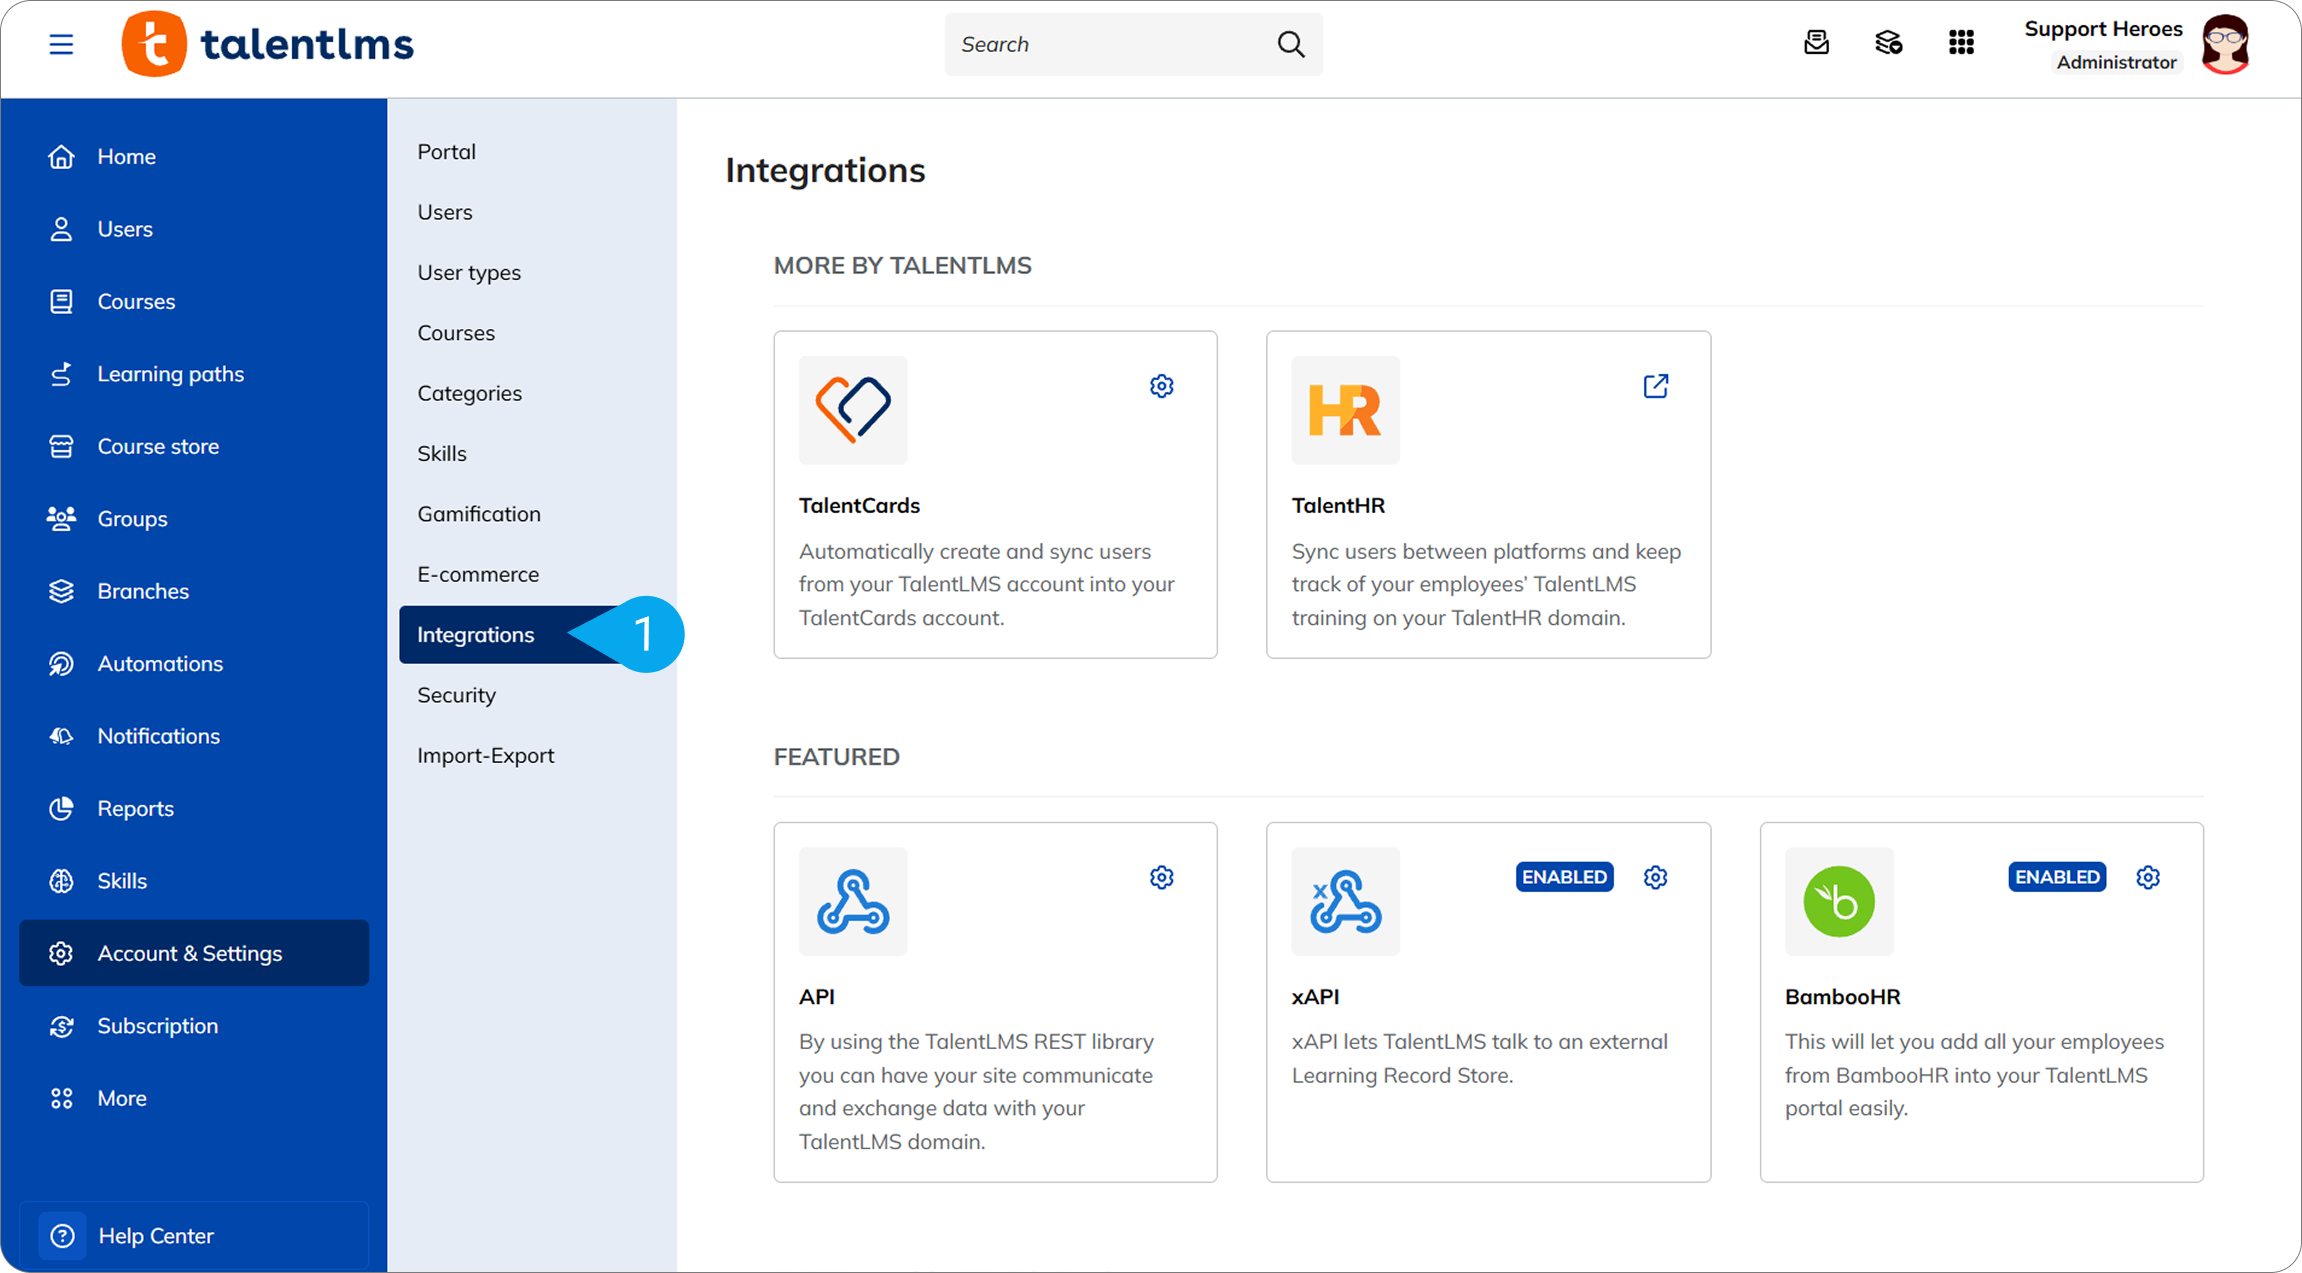This screenshot has height=1273, width=2302.
Task: Click the Support Heroes avatar
Action: pyautogui.click(x=2226, y=44)
